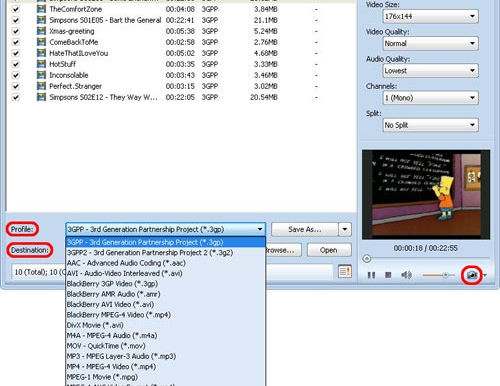The height and width of the screenshot is (386, 500).
Task: Choose BlackBerry MPEG-4 Video profile
Action: point(166,315)
